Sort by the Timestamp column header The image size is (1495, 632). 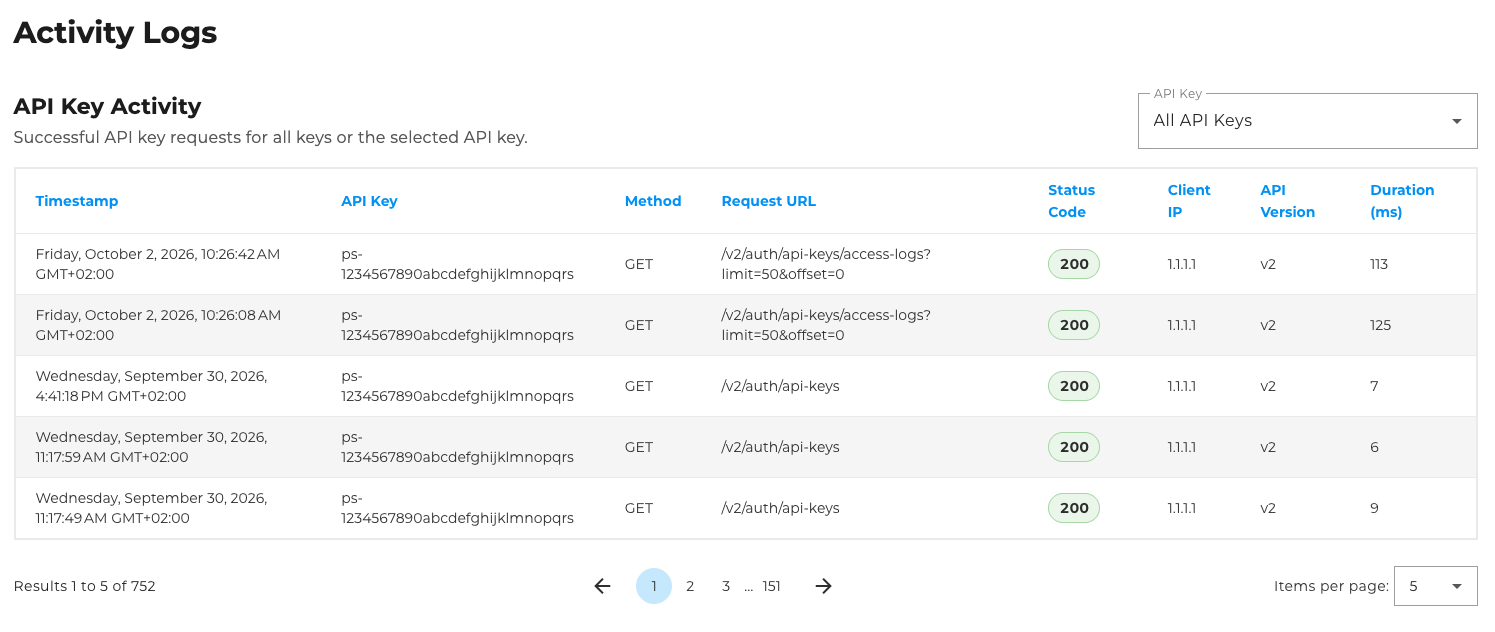click(77, 201)
